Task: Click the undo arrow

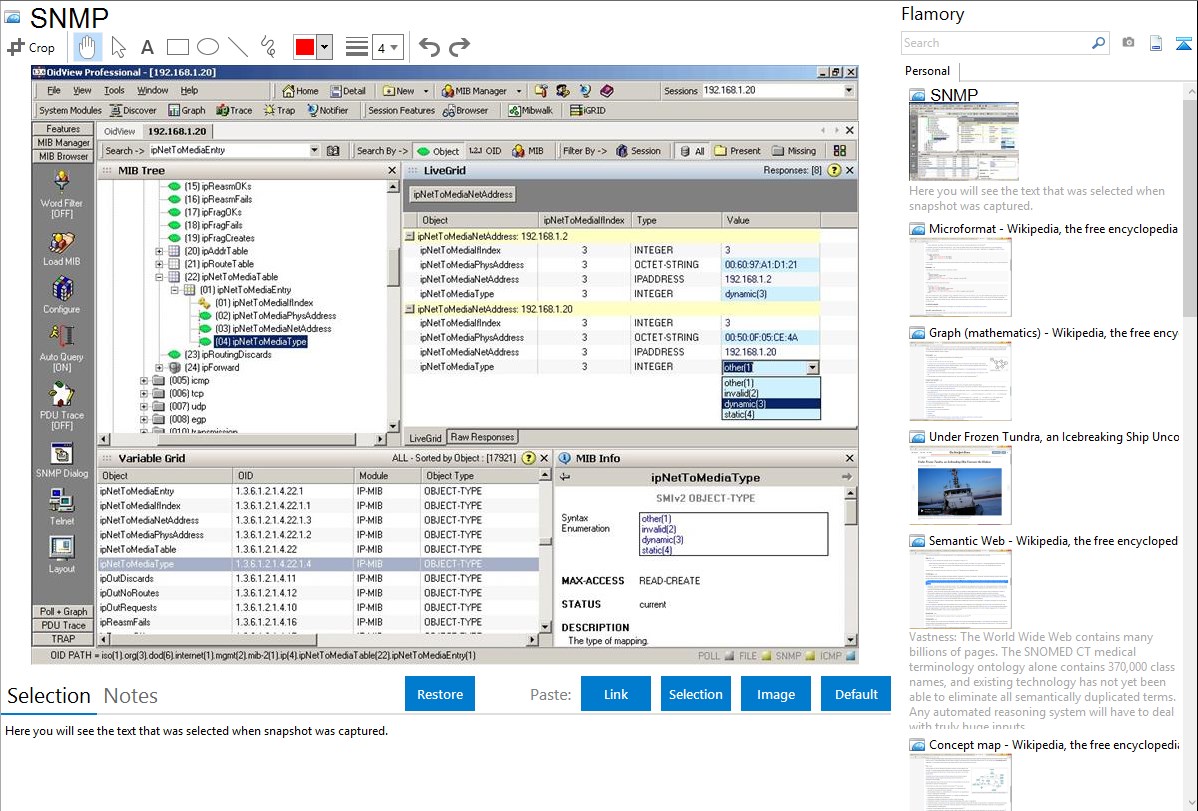Action: coord(429,47)
